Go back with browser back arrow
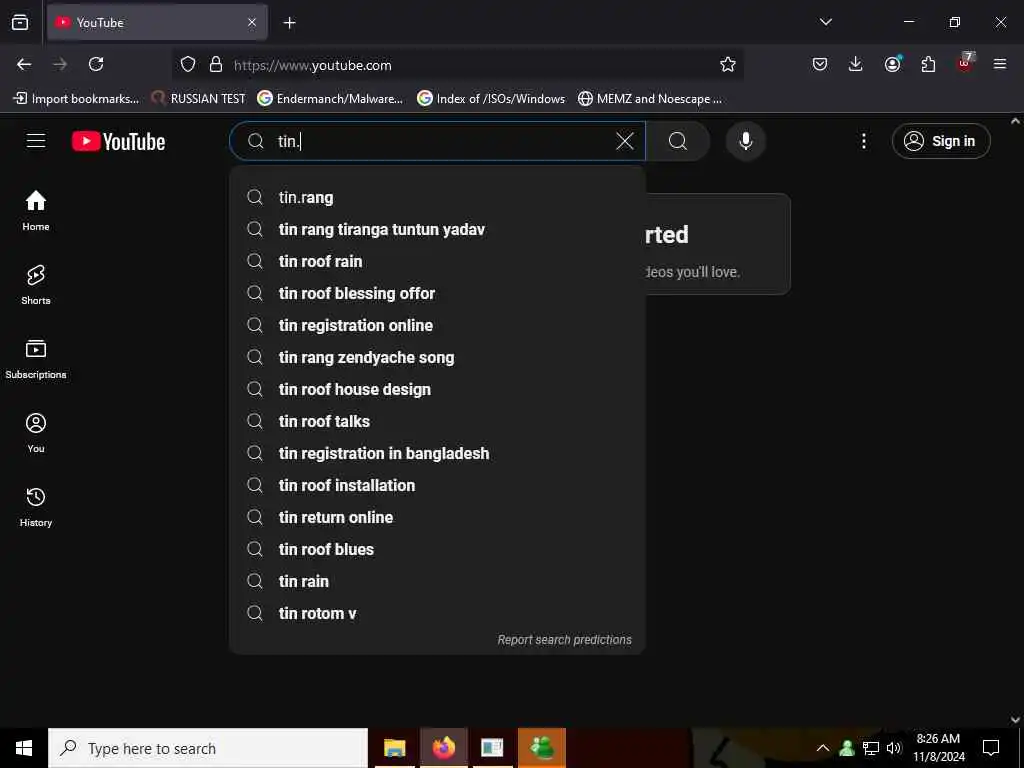The height and width of the screenshot is (768, 1024). point(24,64)
